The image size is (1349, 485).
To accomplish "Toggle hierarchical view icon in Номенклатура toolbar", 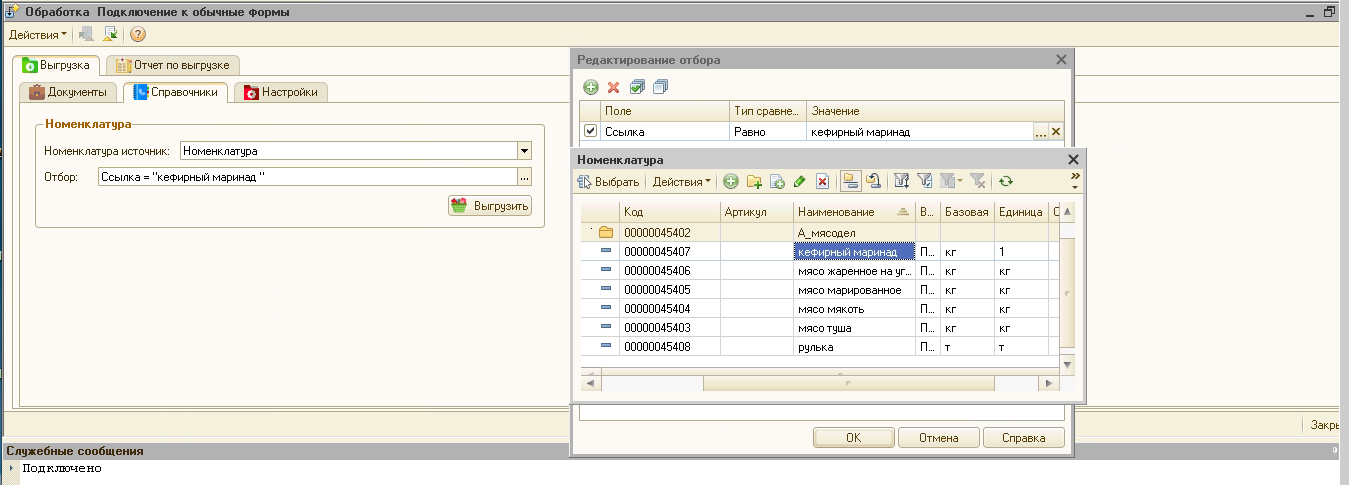I will [x=850, y=181].
